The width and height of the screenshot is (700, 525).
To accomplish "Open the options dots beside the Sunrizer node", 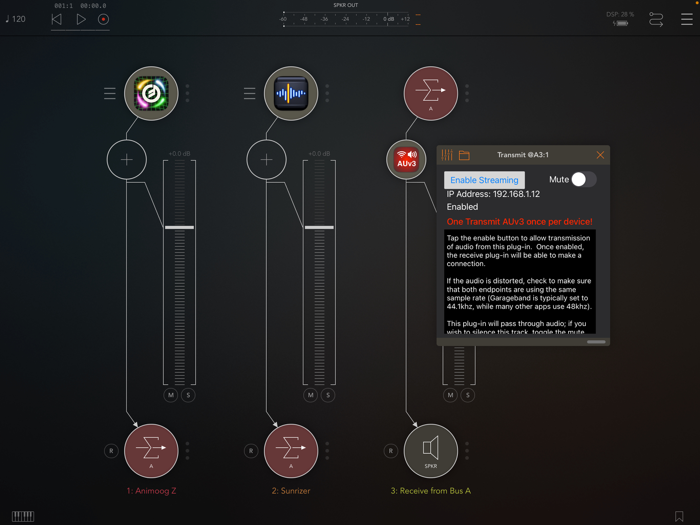I will [x=327, y=93].
